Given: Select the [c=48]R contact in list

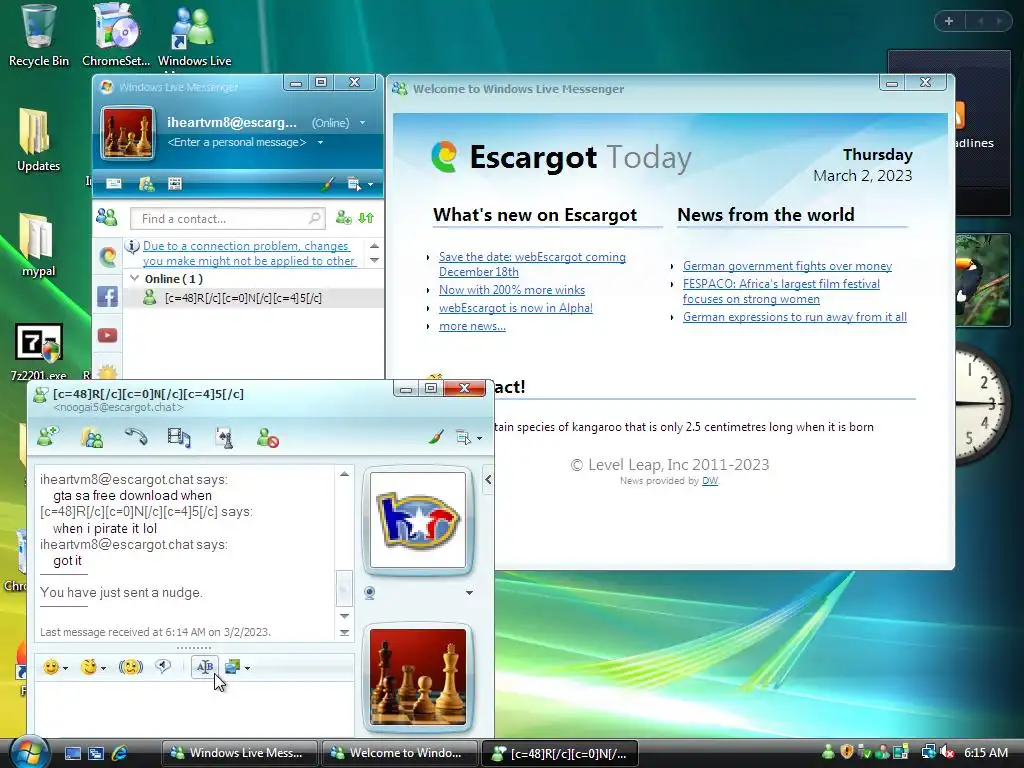Looking at the screenshot, I should pyautogui.click(x=253, y=298).
